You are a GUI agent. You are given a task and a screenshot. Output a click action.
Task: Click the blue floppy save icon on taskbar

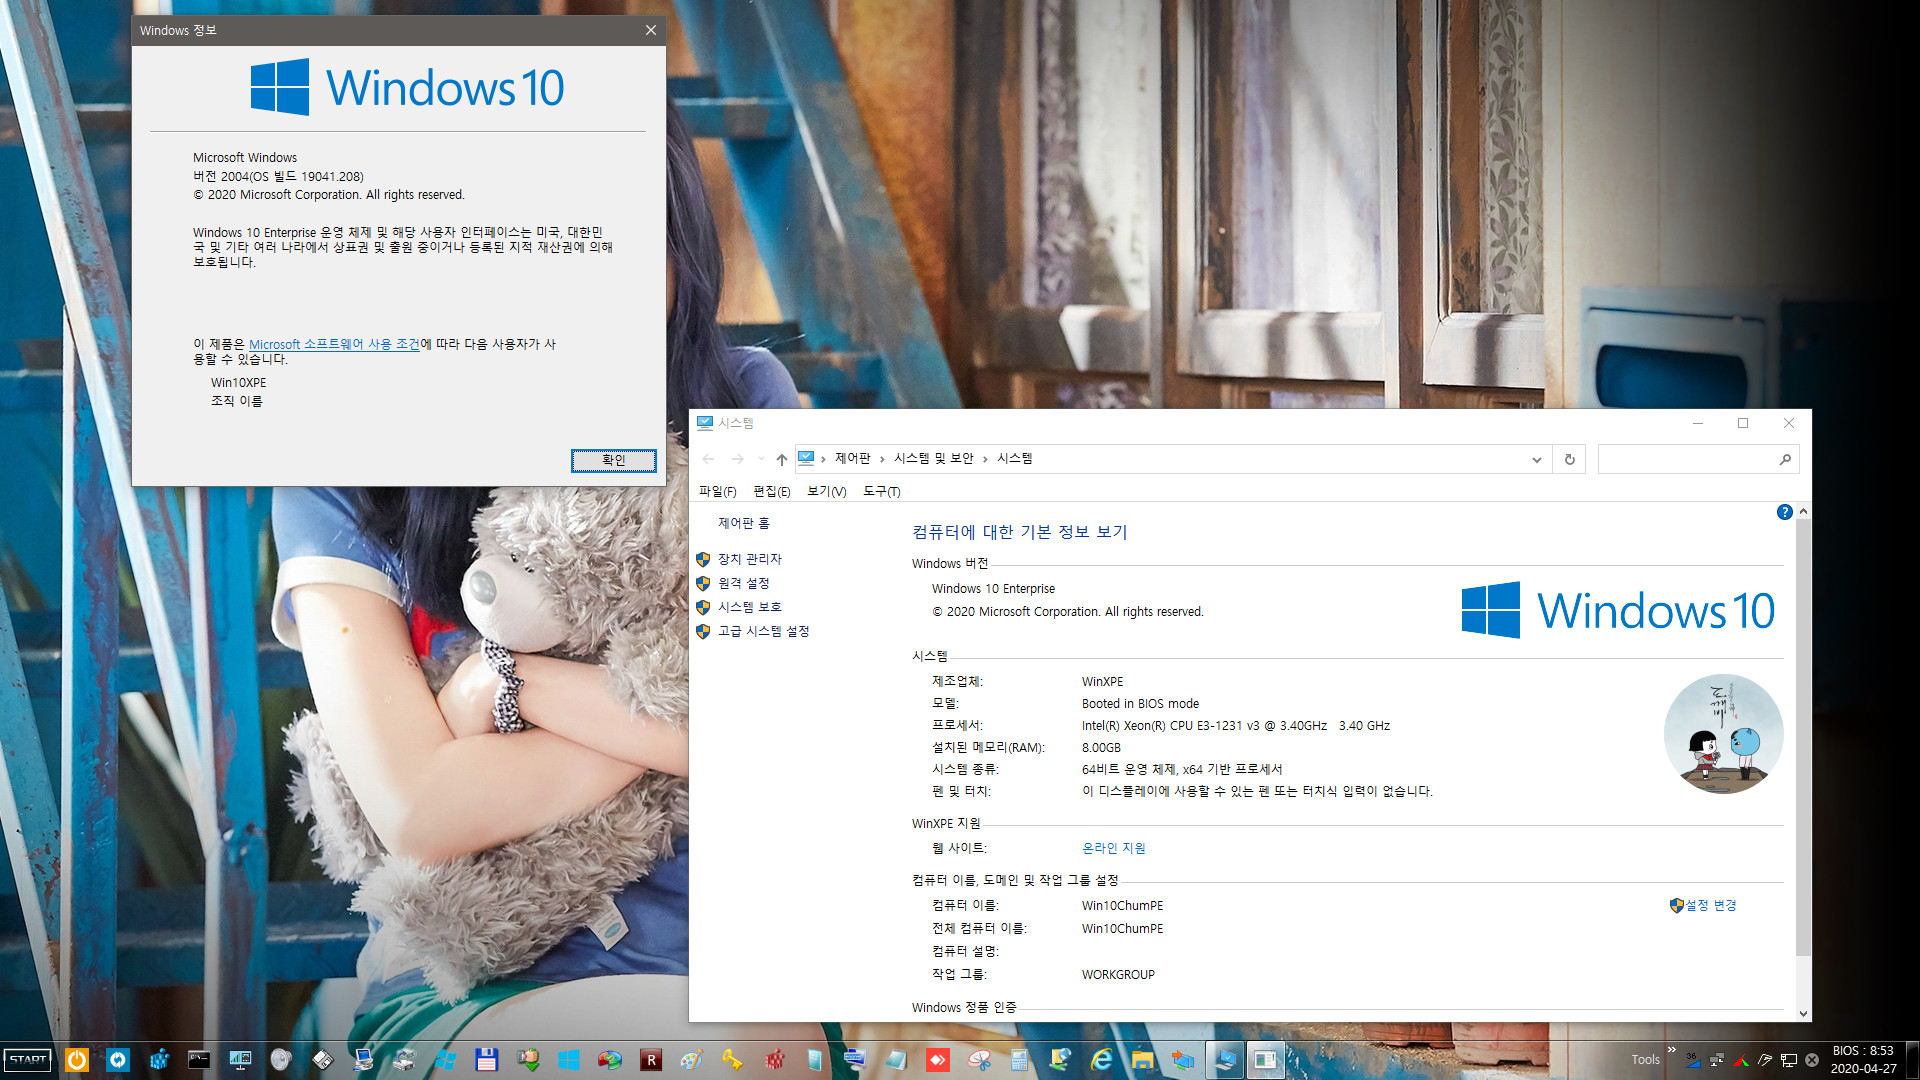coord(486,1060)
